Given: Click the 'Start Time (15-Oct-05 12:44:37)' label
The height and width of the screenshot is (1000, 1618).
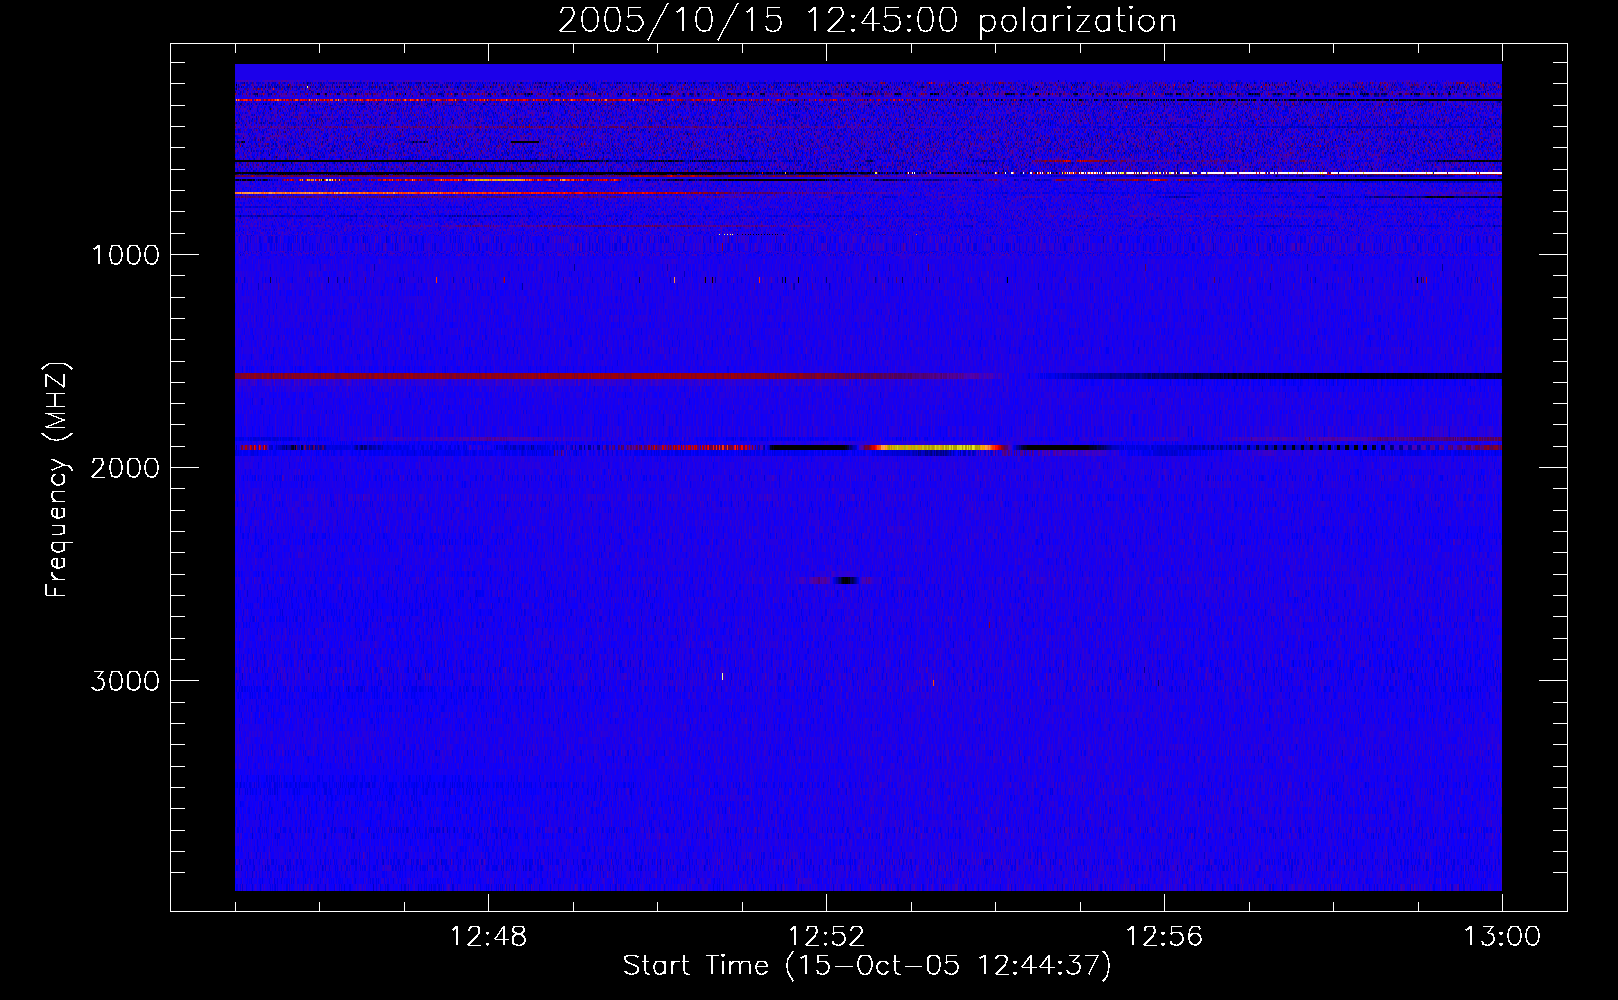Looking at the screenshot, I should (867, 966).
